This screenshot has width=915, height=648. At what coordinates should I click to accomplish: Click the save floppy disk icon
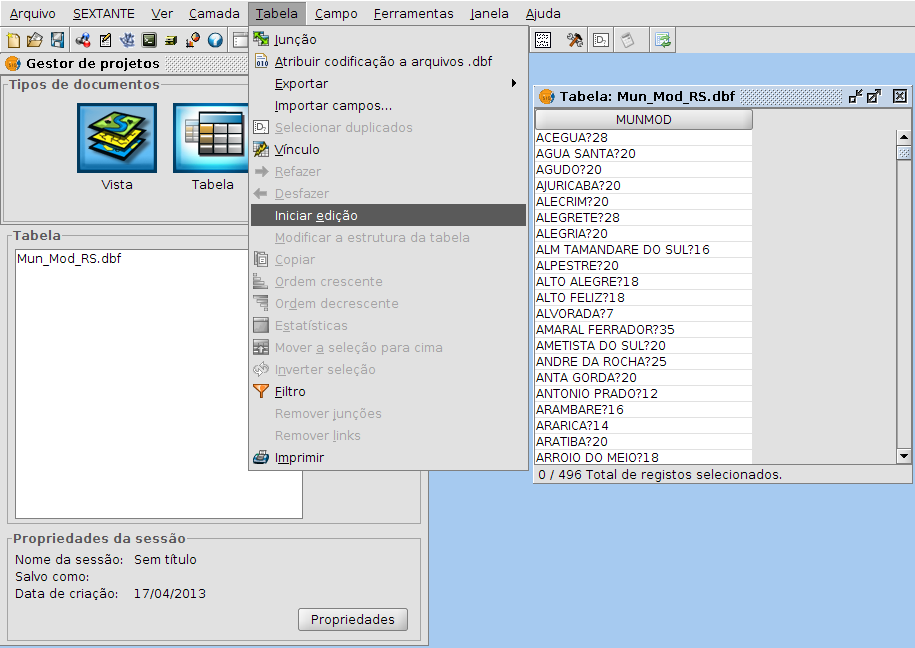57,40
